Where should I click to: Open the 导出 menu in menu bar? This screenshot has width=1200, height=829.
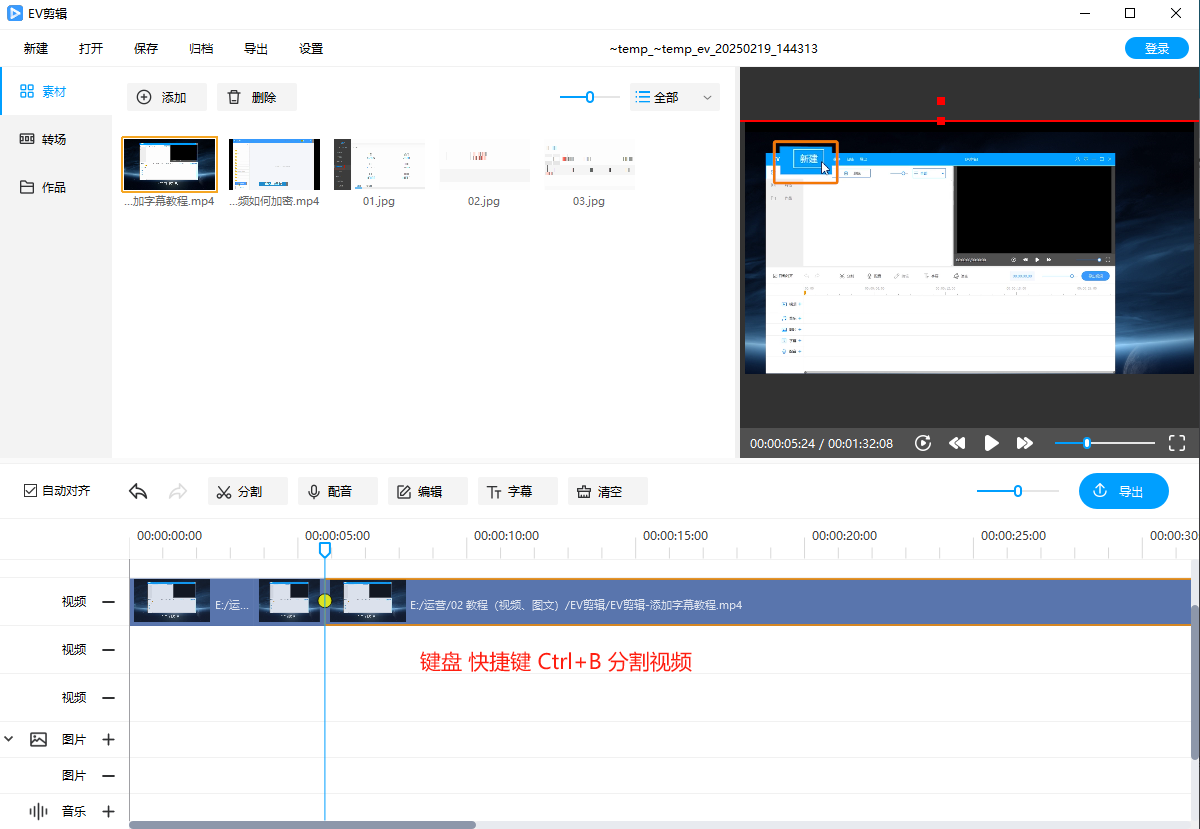(x=255, y=48)
